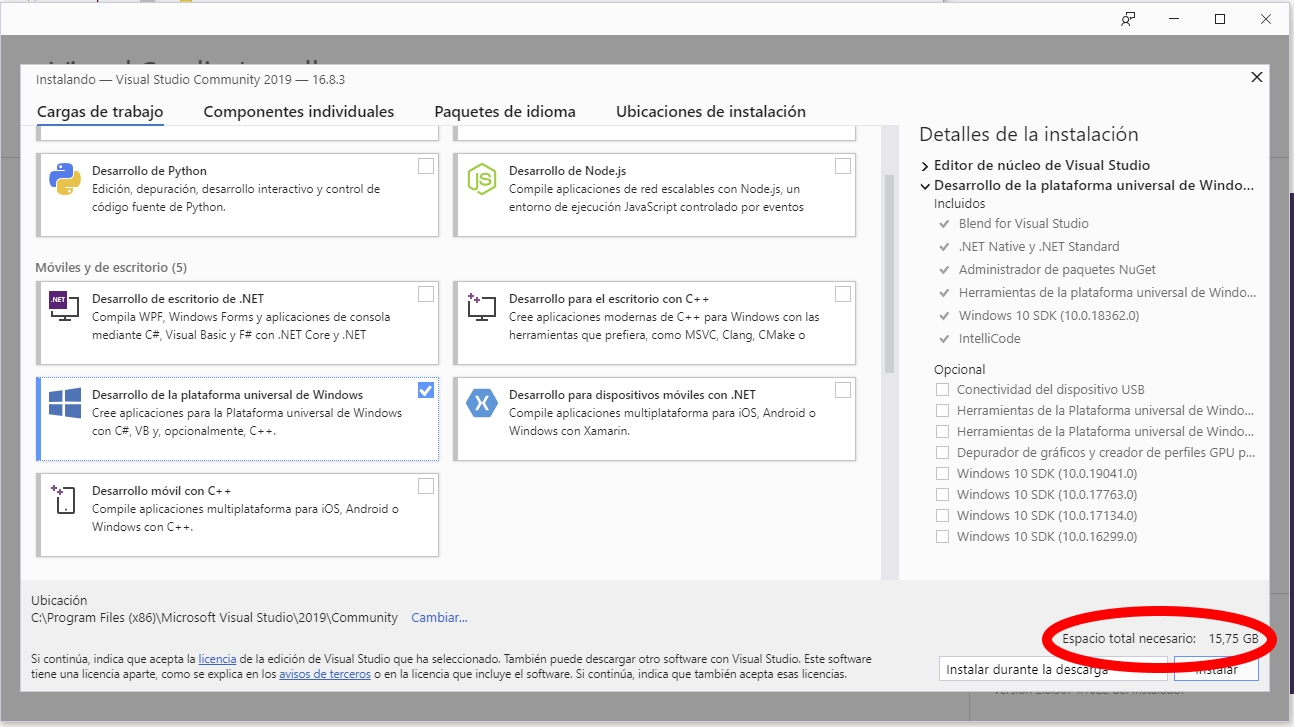
Task: Click Windows 10 SDK (10.0.18362.0) included item
Action: click(1049, 316)
